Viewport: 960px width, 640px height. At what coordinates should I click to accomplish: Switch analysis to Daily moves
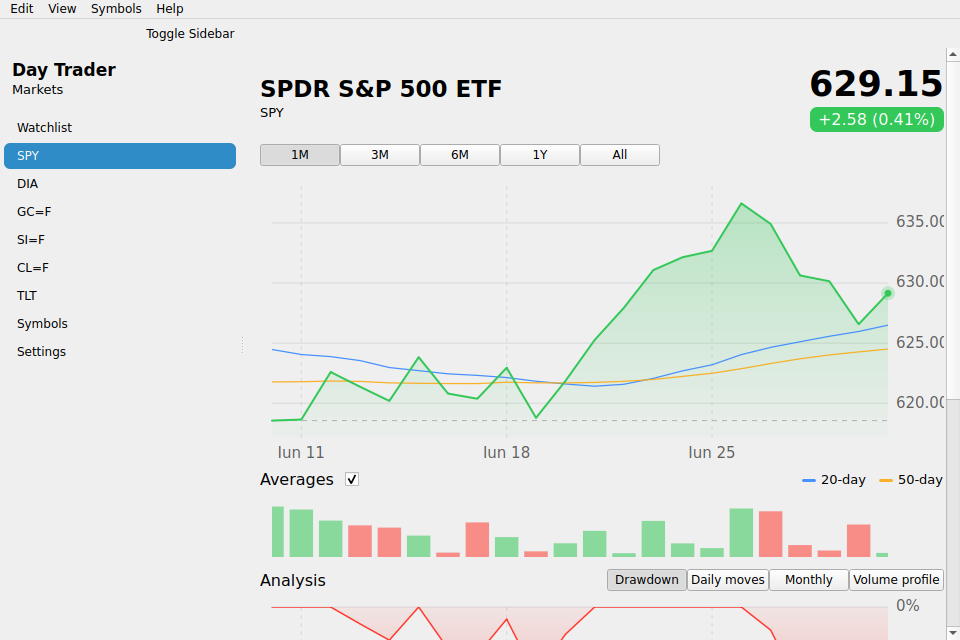pos(727,580)
